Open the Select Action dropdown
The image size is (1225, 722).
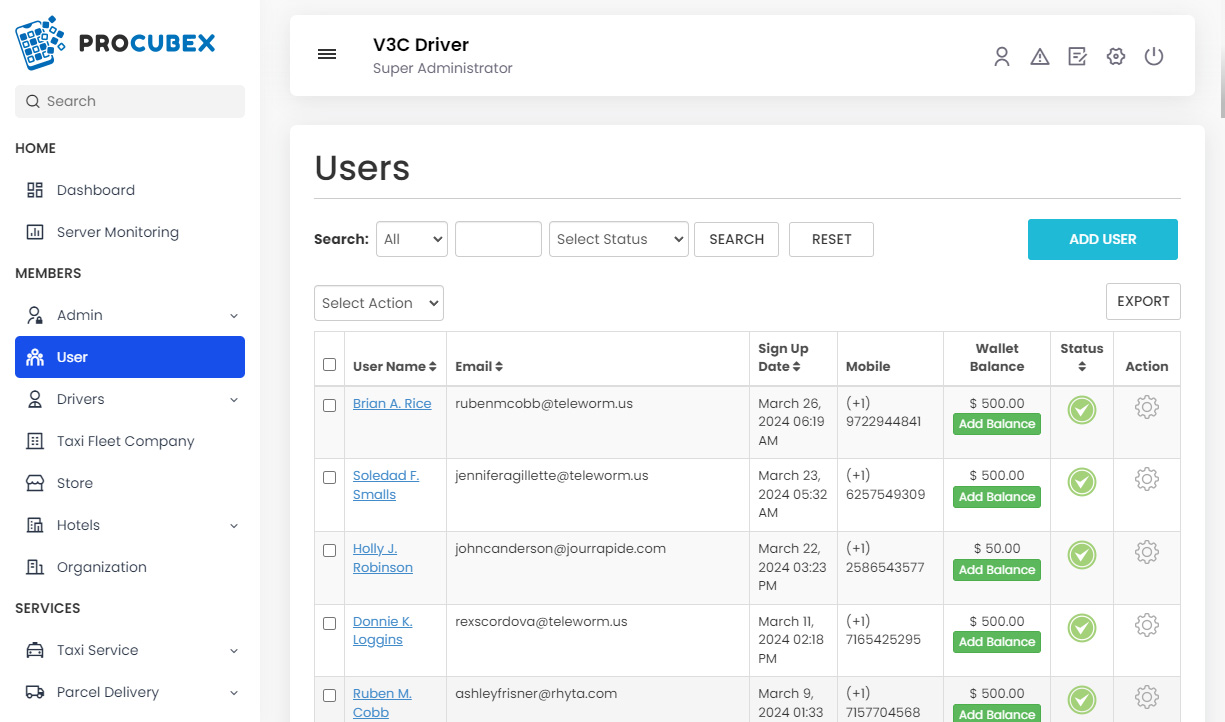(379, 303)
